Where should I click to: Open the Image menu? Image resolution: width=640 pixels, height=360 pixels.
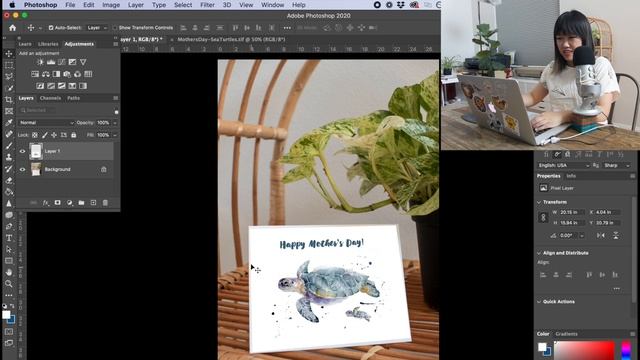click(x=111, y=5)
